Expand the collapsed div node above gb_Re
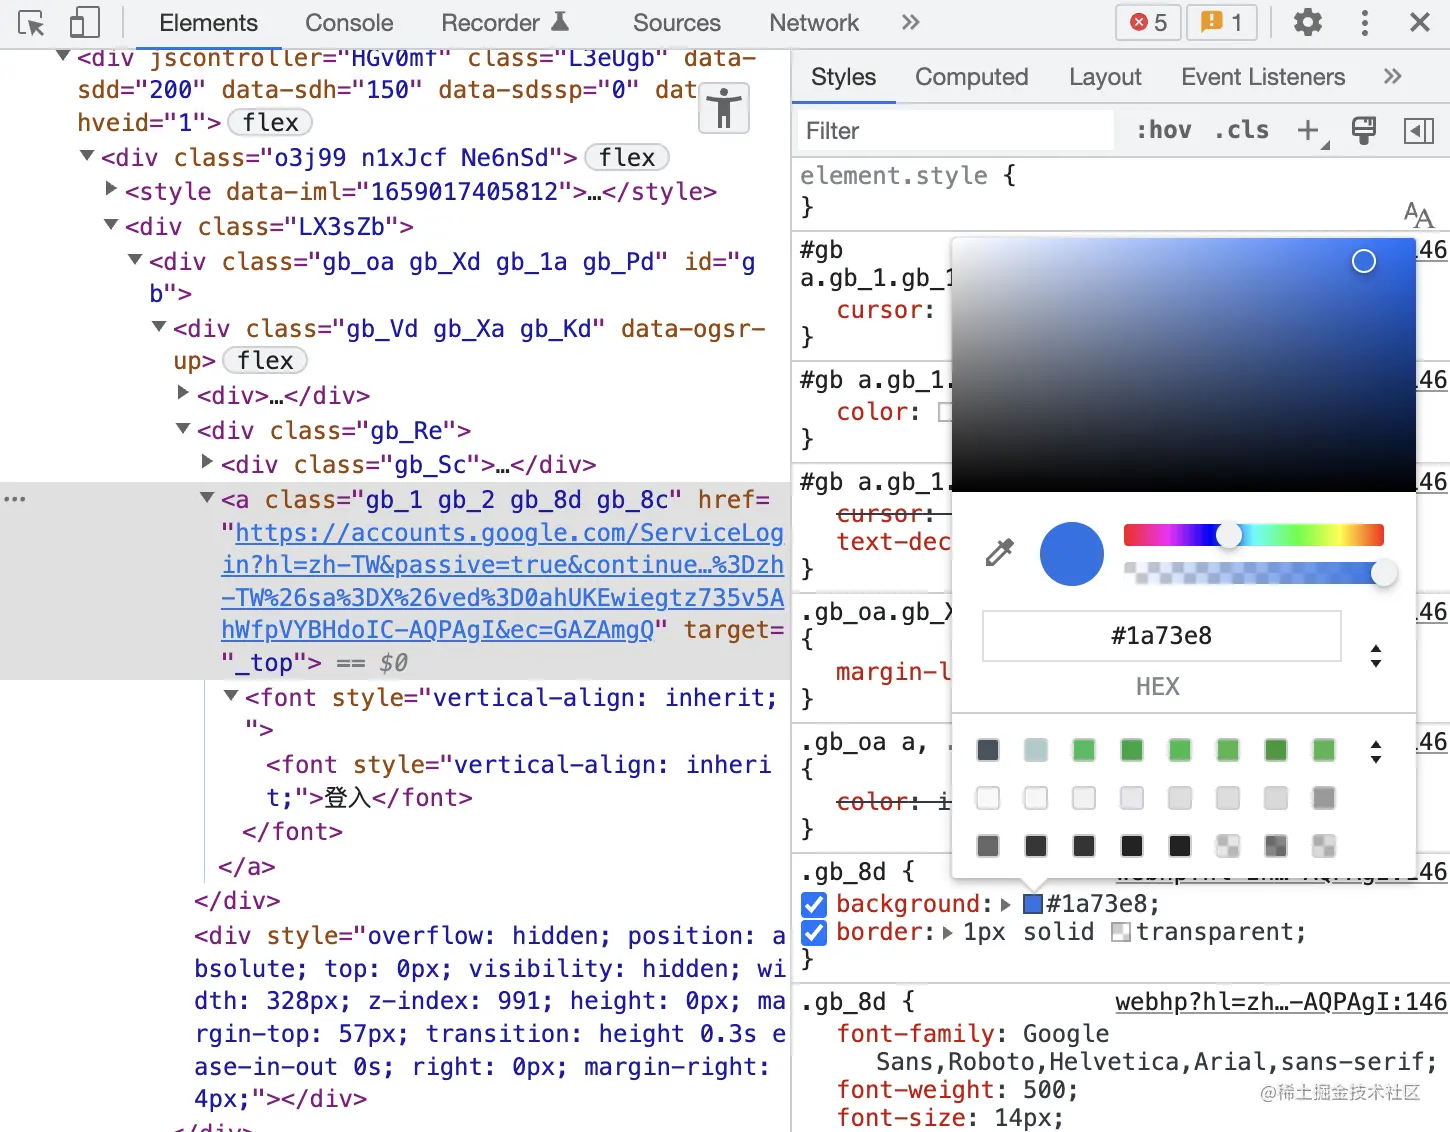Screen dimensions: 1450x1132 pyautogui.click(x=183, y=393)
